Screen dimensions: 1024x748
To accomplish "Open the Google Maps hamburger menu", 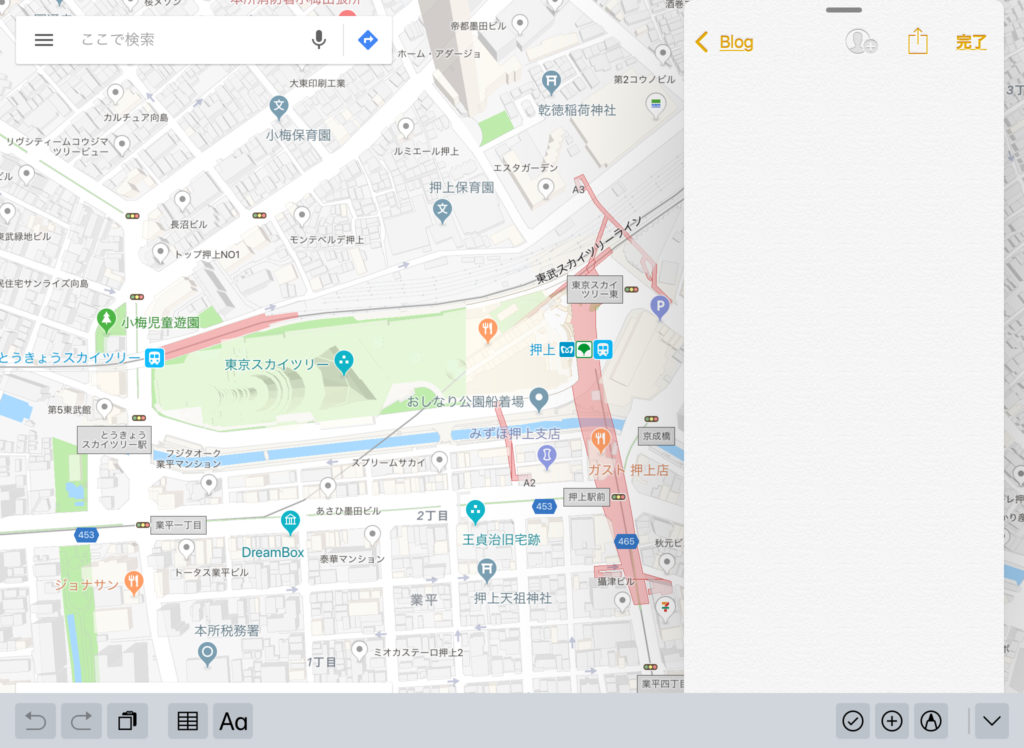I will coord(44,40).
